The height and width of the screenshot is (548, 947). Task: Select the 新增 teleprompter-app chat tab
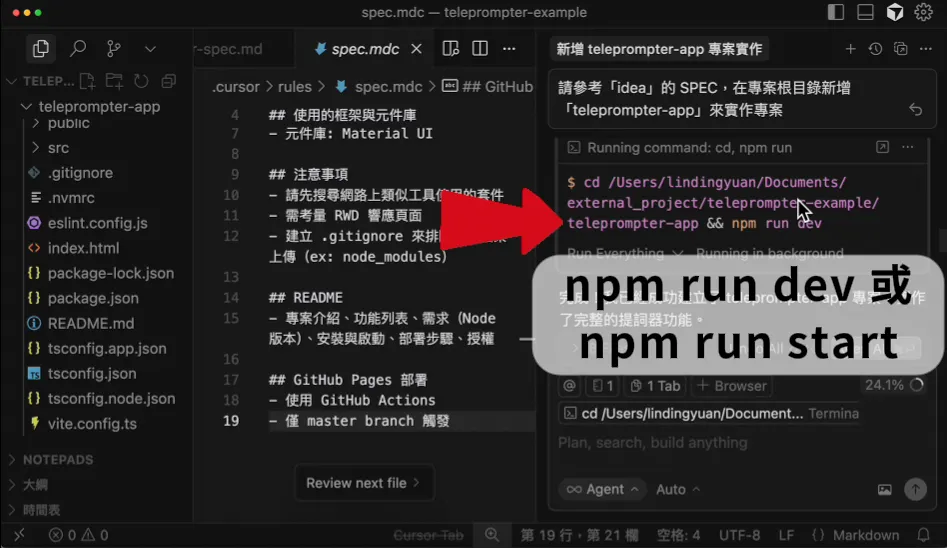click(x=659, y=49)
